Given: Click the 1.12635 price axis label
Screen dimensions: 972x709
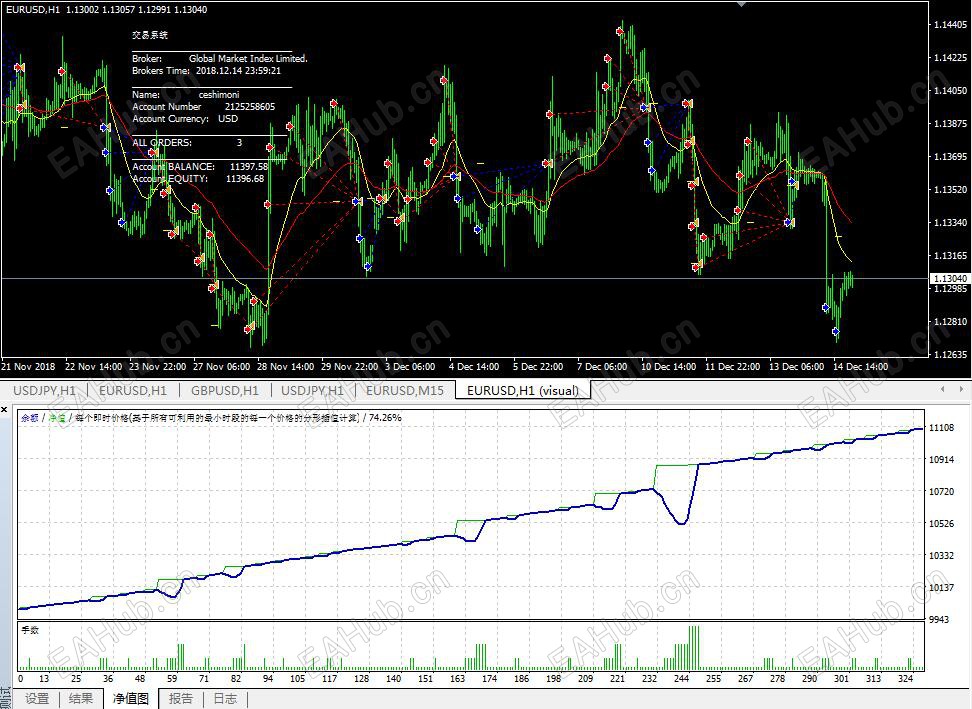Looking at the screenshot, I should (950, 354).
